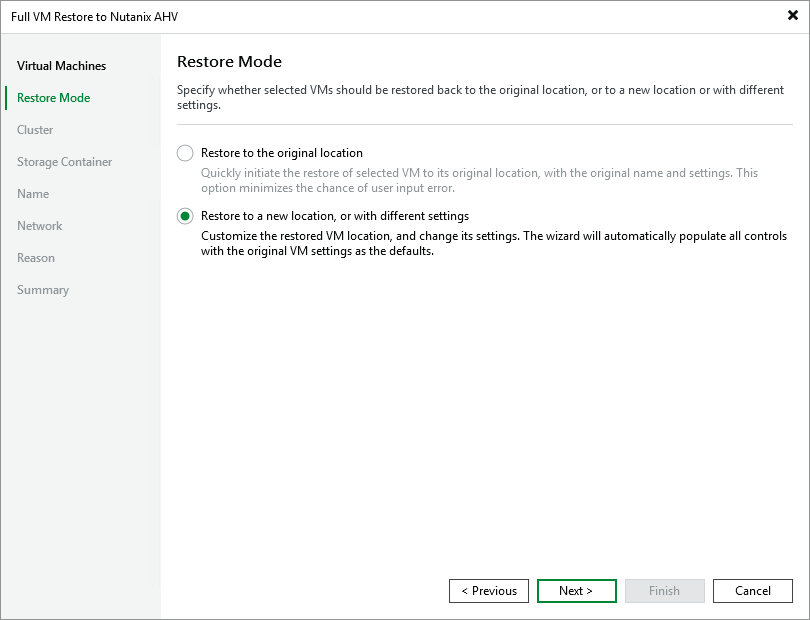This screenshot has width=810, height=620.
Task: View the Summary step
Action: pyautogui.click(x=43, y=289)
